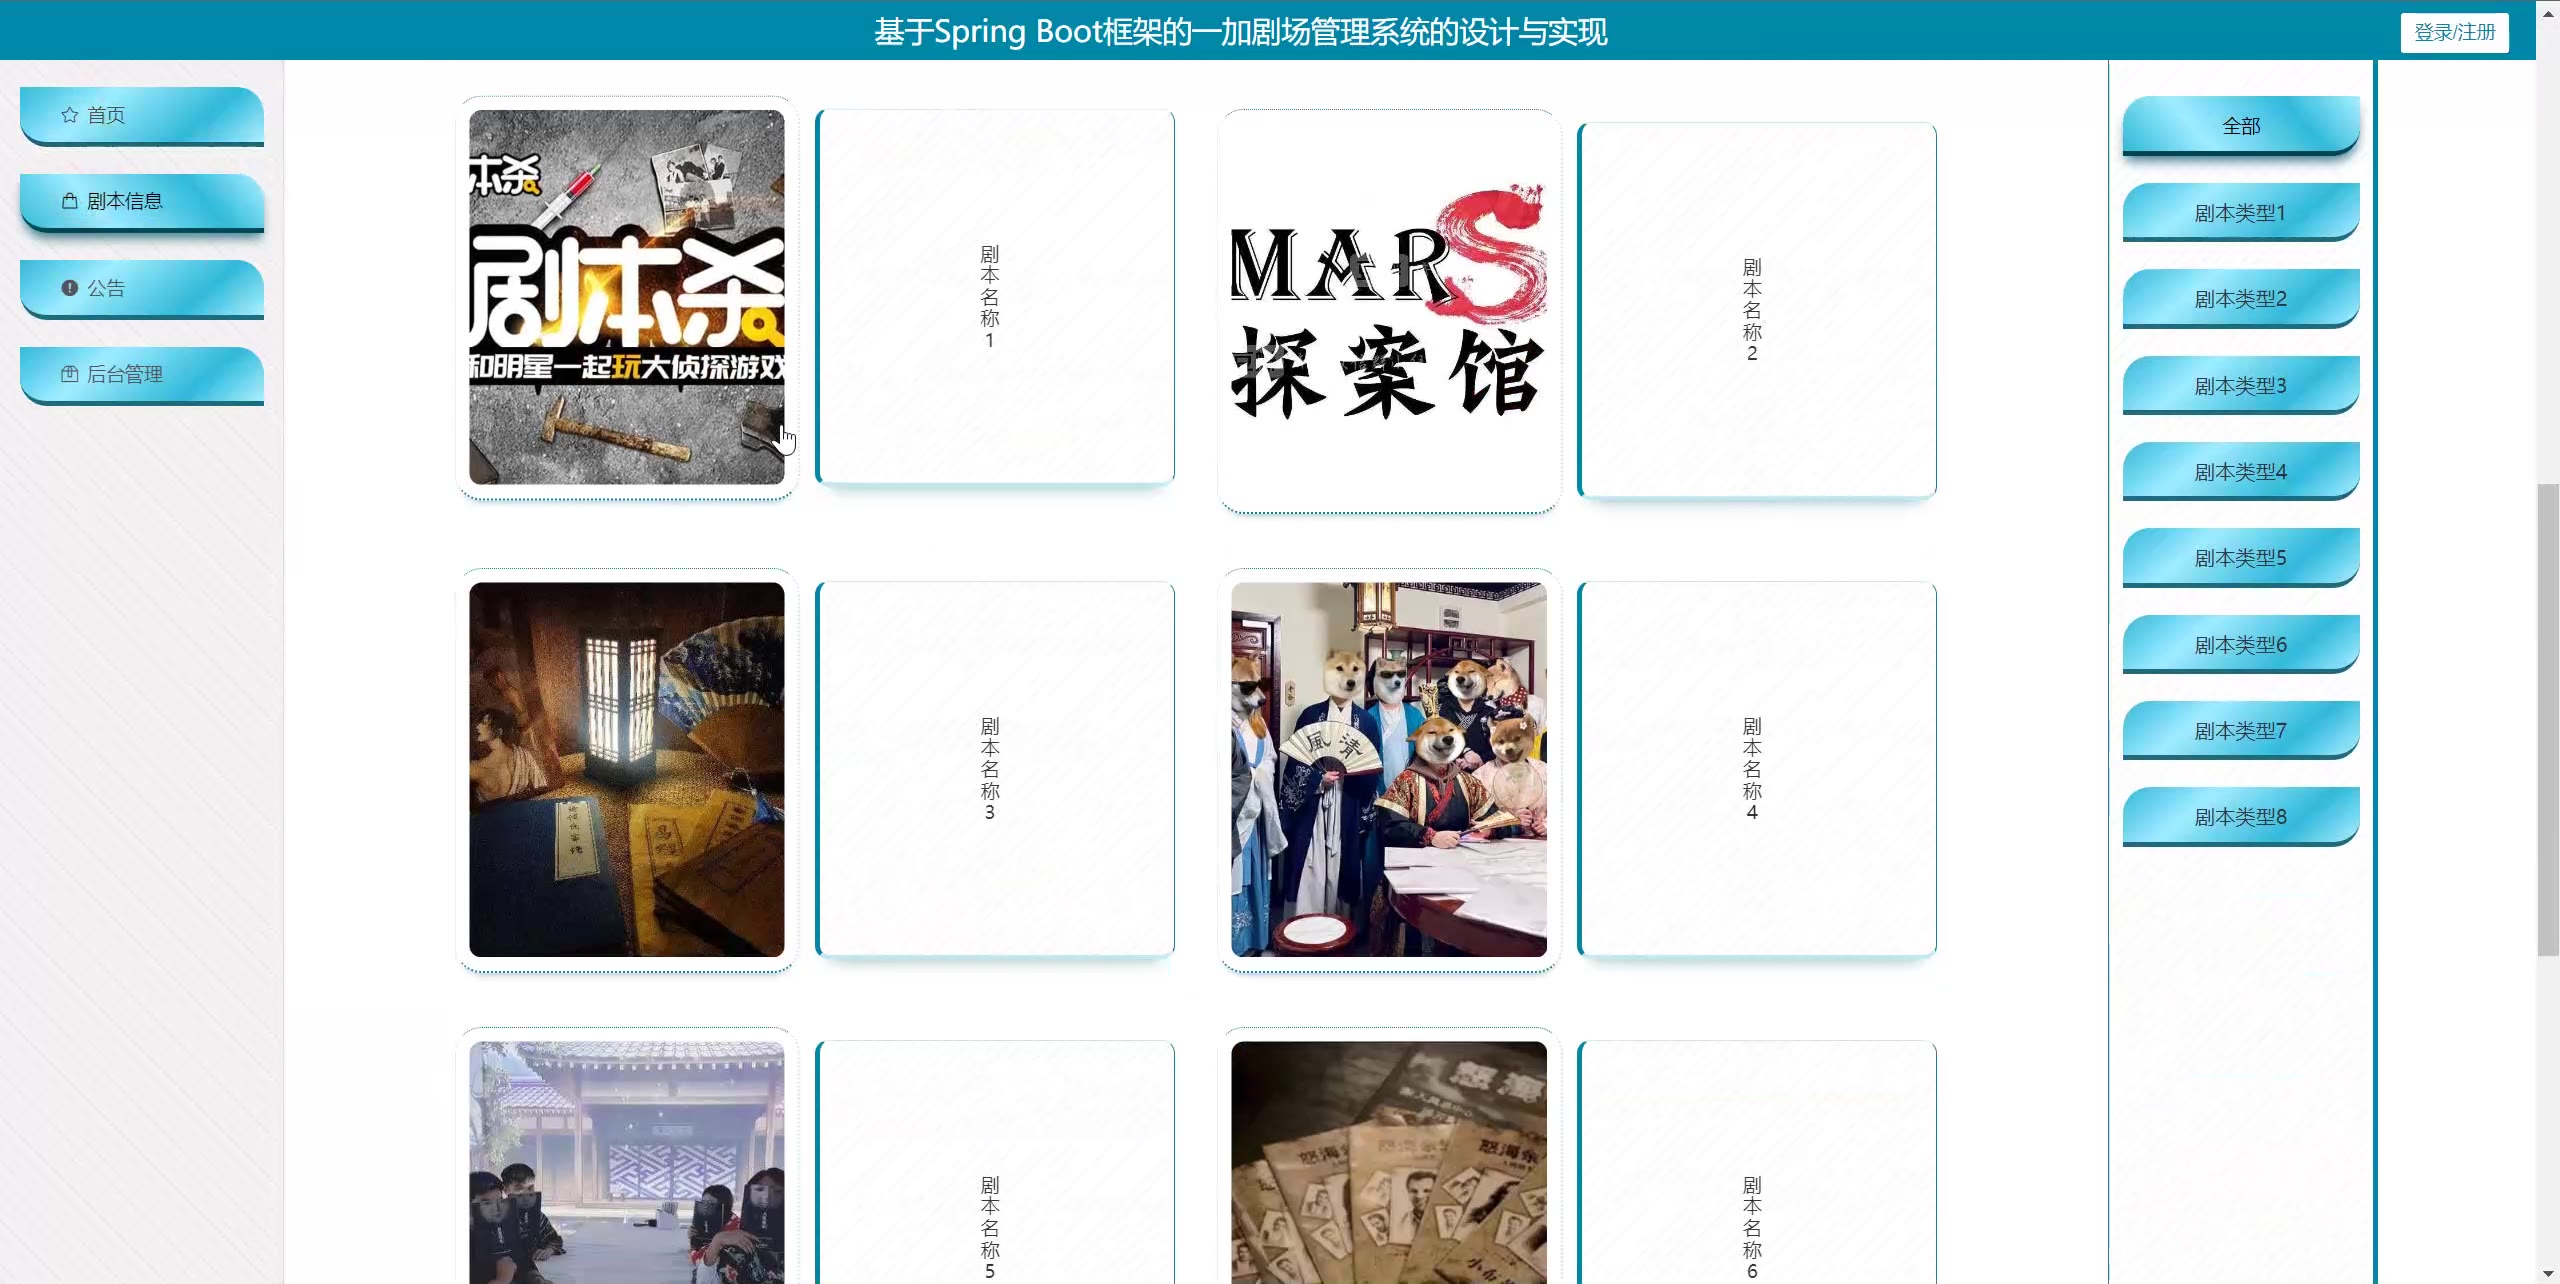The width and height of the screenshot is (2560, 1284).
Task: Pick the 剧本类型8 filter
Action: [x=2240, y=817]
